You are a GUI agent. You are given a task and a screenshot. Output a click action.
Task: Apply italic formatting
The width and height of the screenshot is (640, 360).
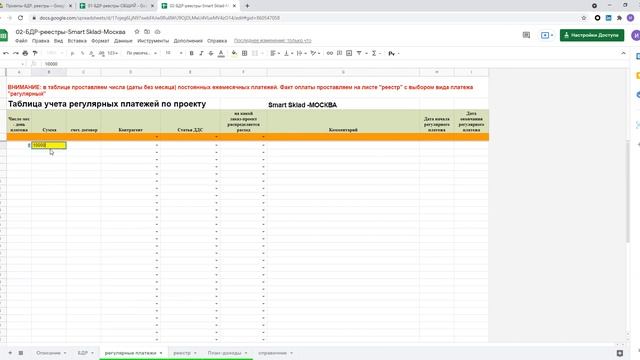(x=201, y=53)
